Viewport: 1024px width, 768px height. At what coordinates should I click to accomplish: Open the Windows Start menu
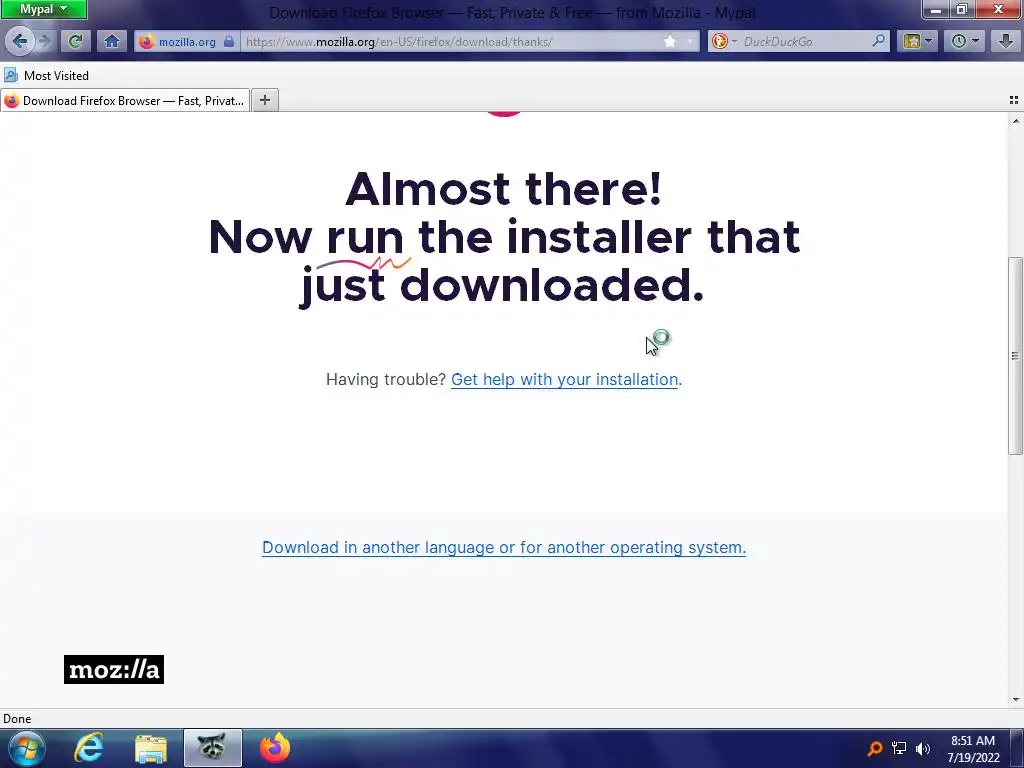[27, 748]
